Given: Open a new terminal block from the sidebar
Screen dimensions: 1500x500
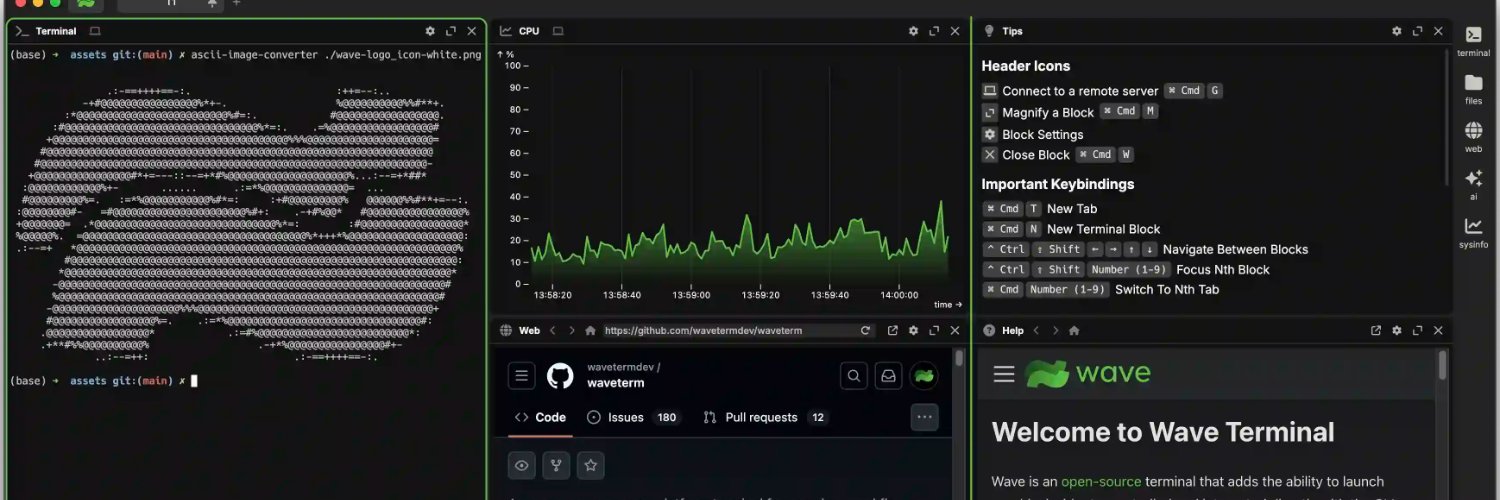Looking at the screenshot, I should point(1473,40).
